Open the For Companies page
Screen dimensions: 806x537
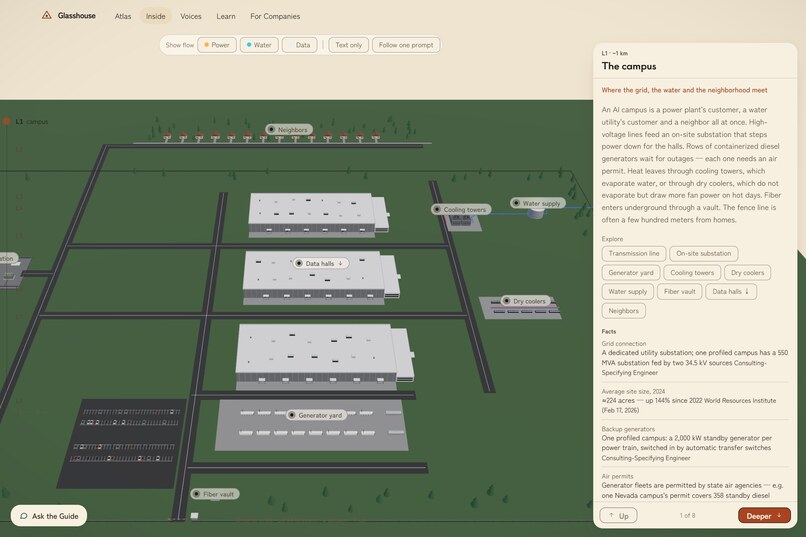pos(275,16)
